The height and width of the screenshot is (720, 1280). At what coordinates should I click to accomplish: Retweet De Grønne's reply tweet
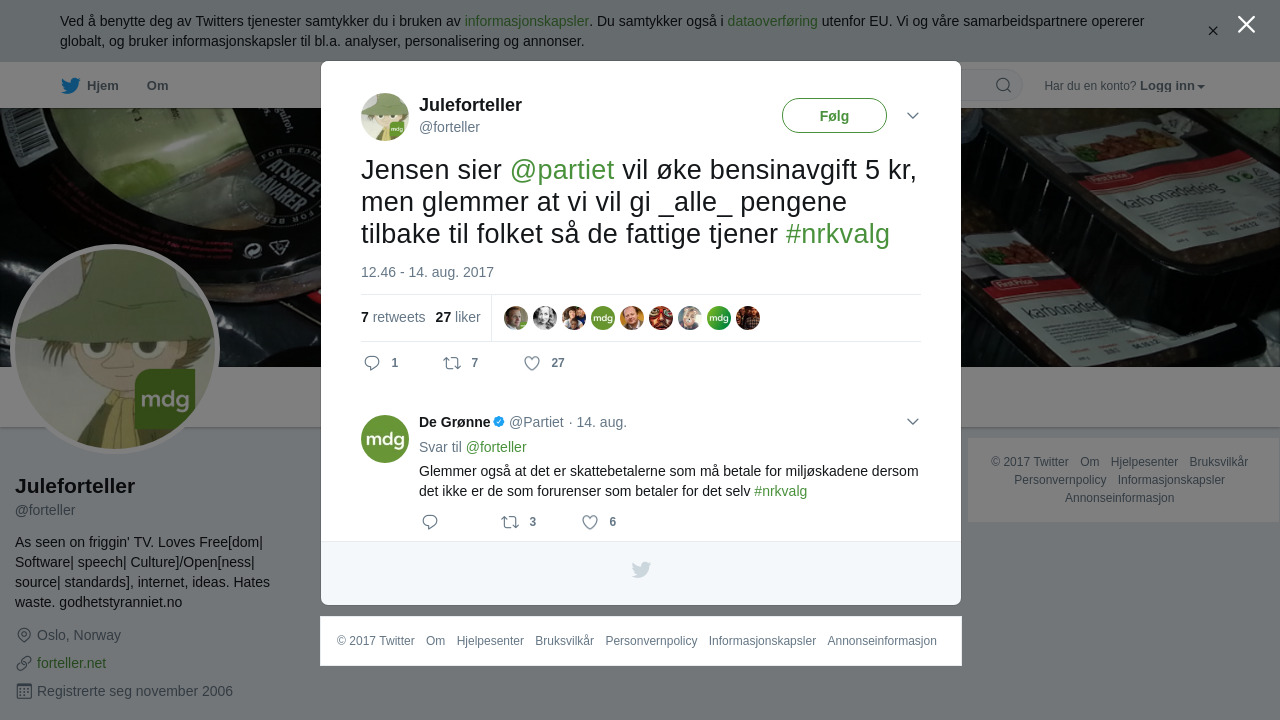[x=510, y=522]
